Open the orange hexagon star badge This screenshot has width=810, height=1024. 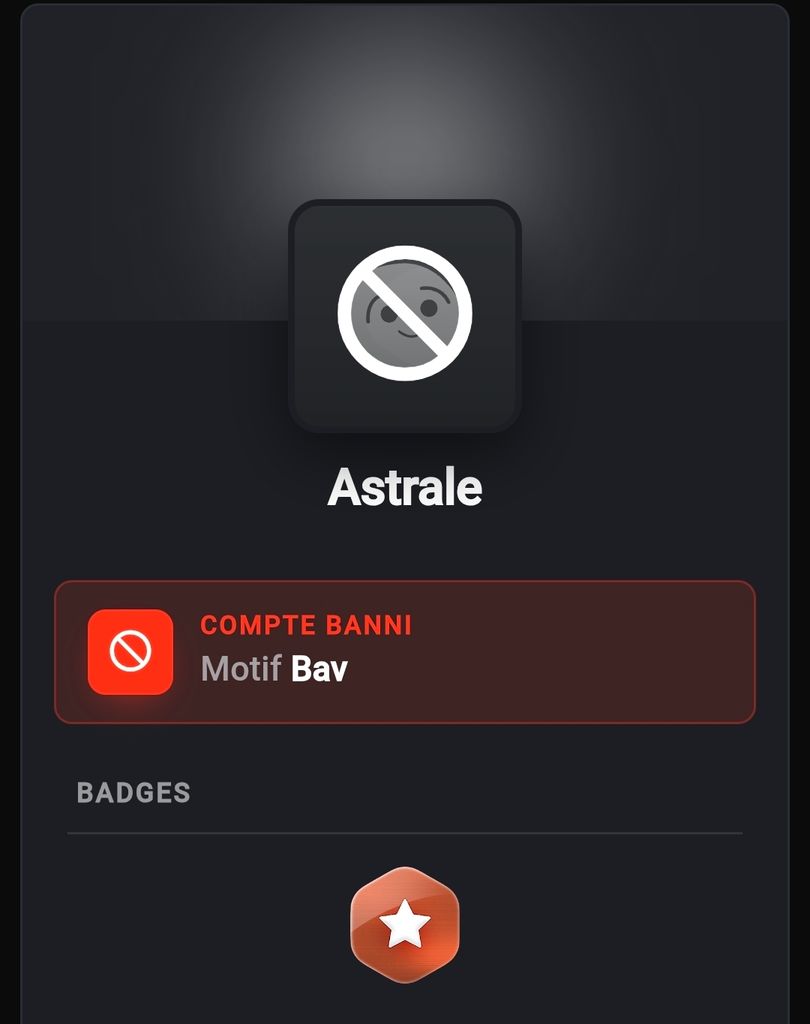pos(405,924)
